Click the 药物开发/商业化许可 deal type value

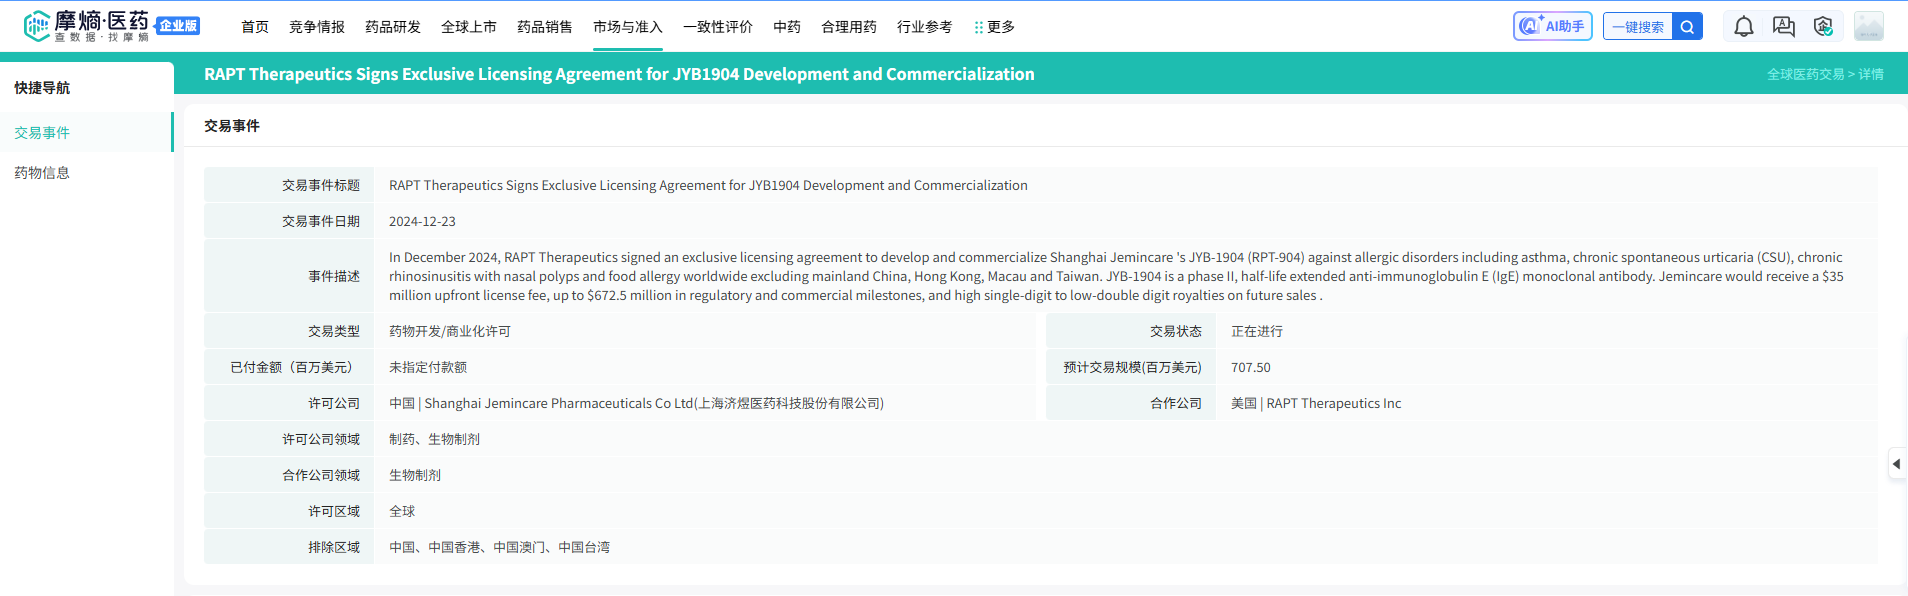450,331
